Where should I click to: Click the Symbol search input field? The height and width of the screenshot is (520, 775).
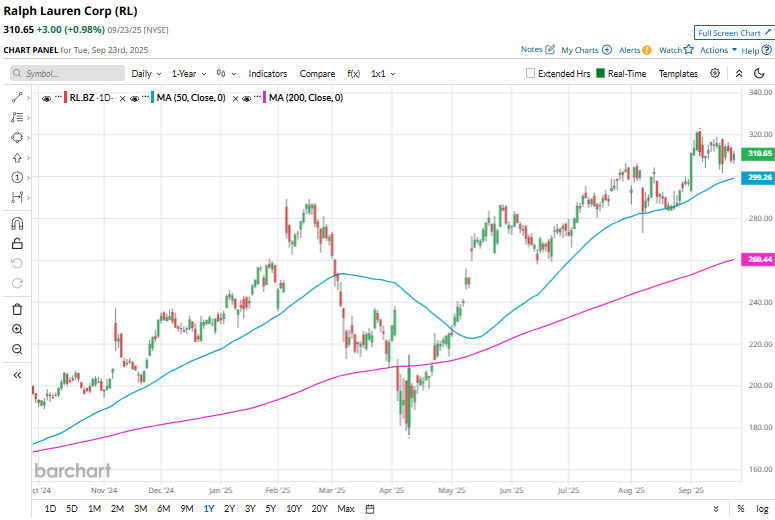[x=67, y=73]
